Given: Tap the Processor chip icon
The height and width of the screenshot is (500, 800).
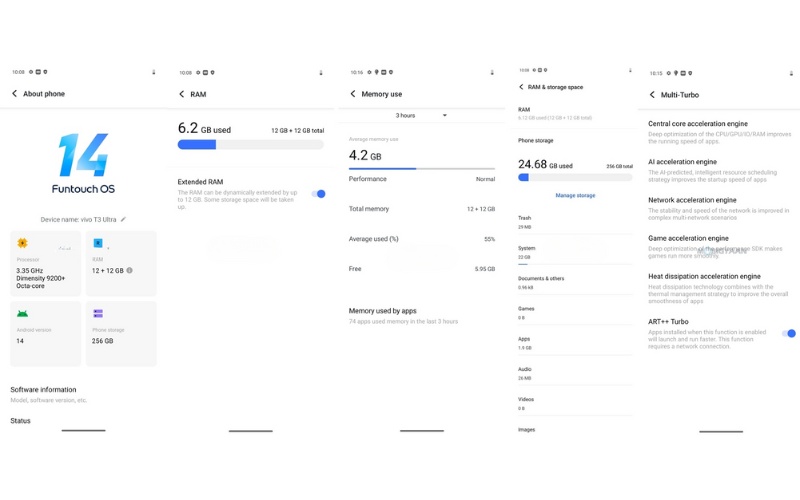Looking at the screenshot, I should pyautogui.click(x=22, y=243).
